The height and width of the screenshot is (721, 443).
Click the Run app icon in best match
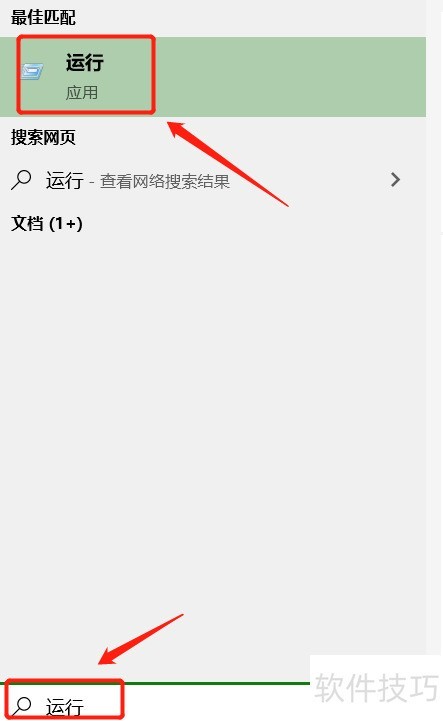pyautogui.click(x=32, y=71)
